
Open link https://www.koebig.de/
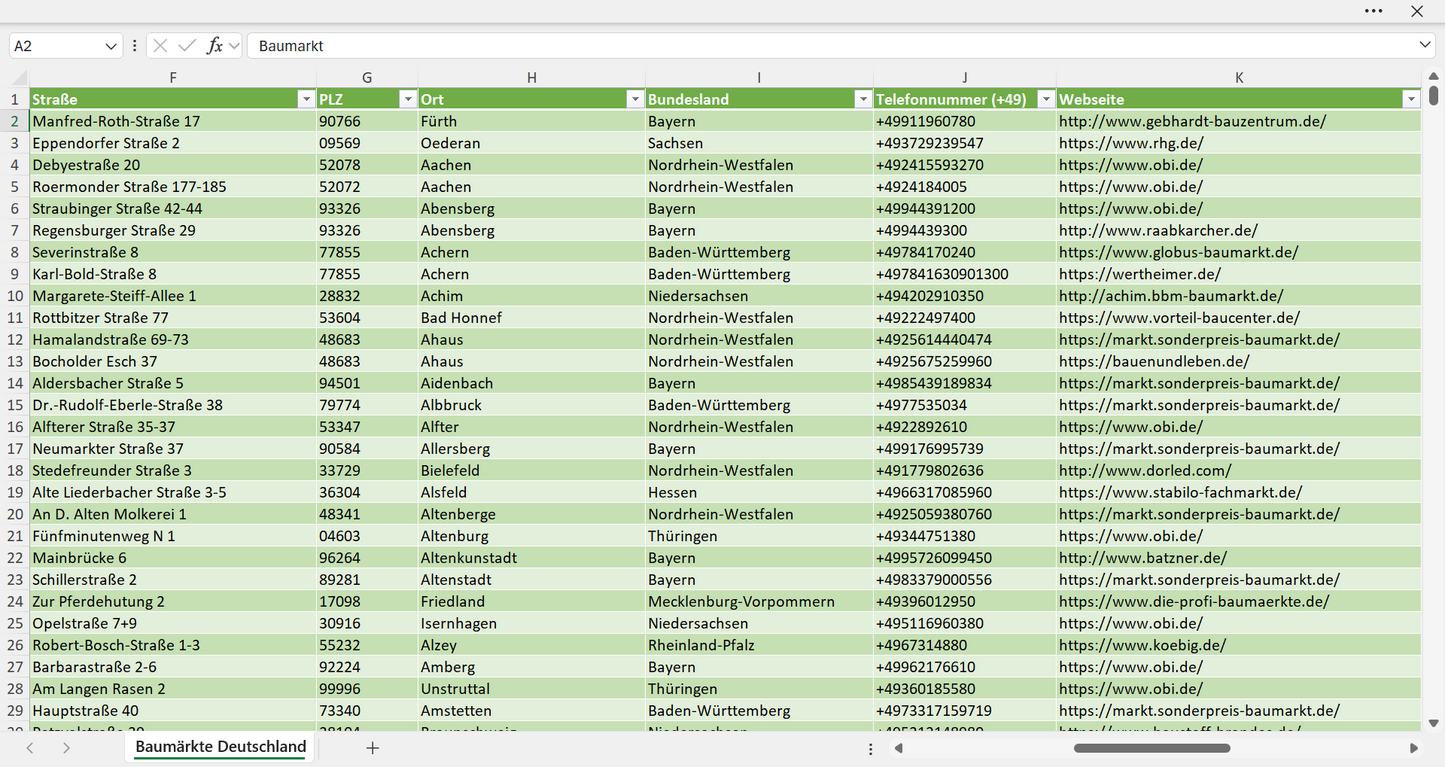coord(1142,645)
